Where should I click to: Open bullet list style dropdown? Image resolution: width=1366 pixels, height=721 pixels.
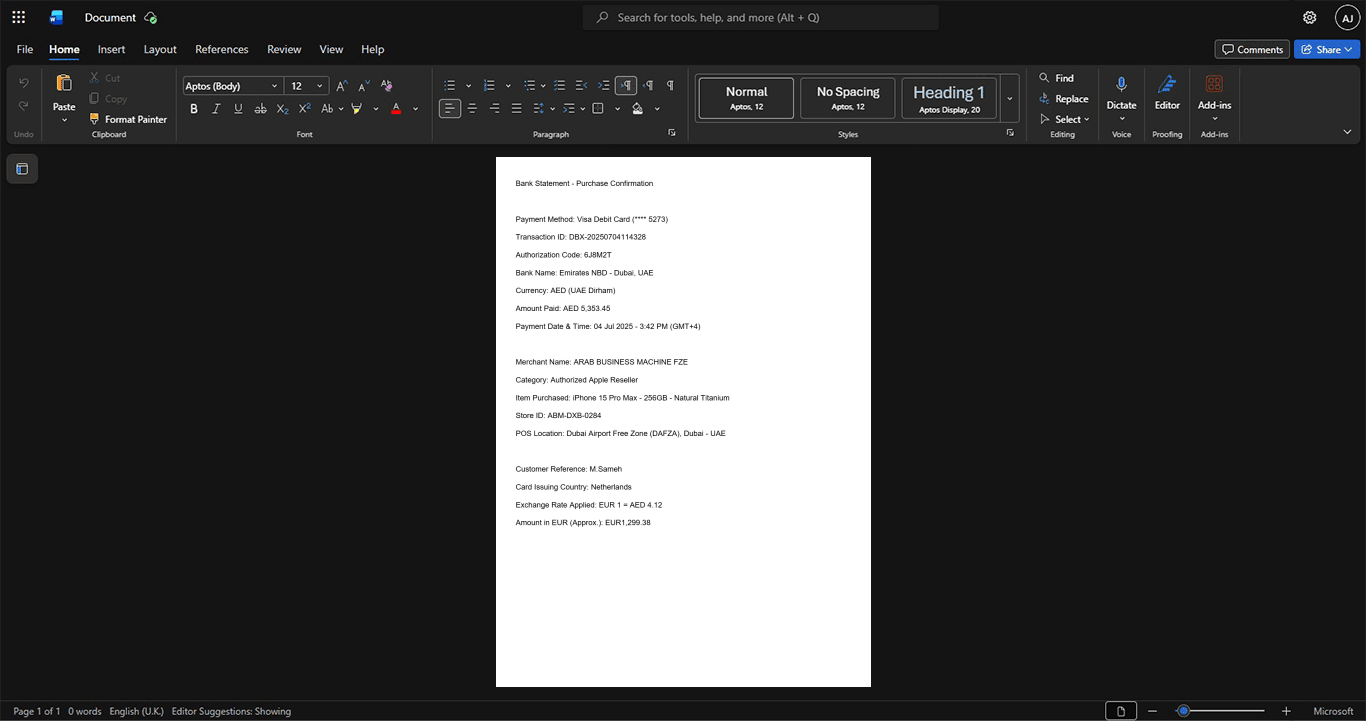click(468, 86)
